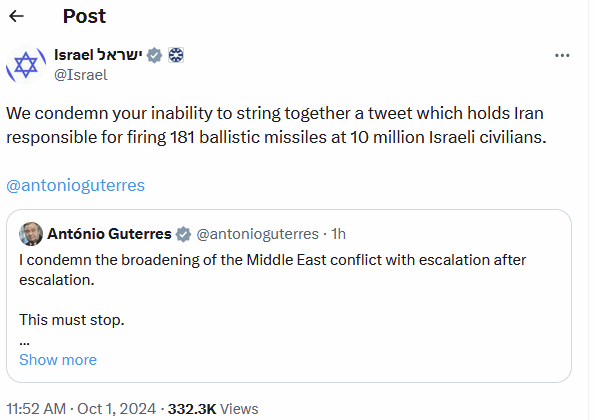Click the Post header title
This screenshot has width=595, height=420.
click(x=84, y=16)
